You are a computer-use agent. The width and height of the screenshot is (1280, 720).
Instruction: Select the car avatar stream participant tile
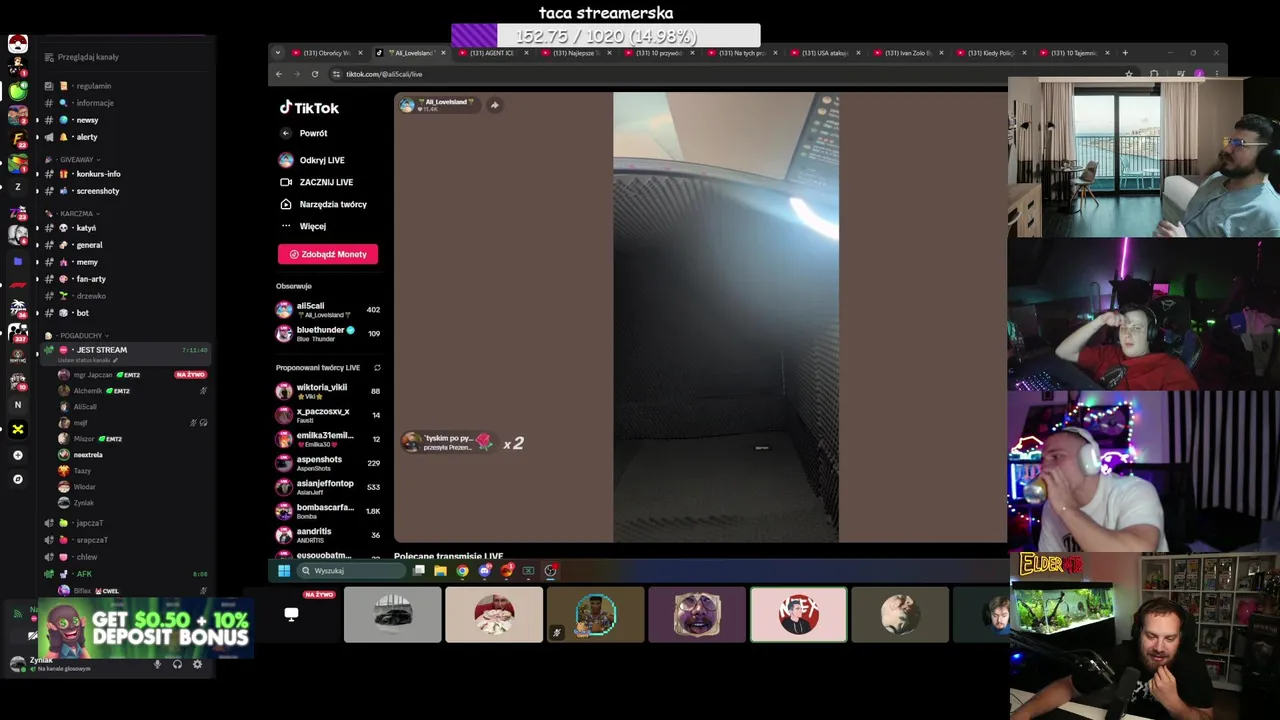pyautogui.click(x=392, y=615)
